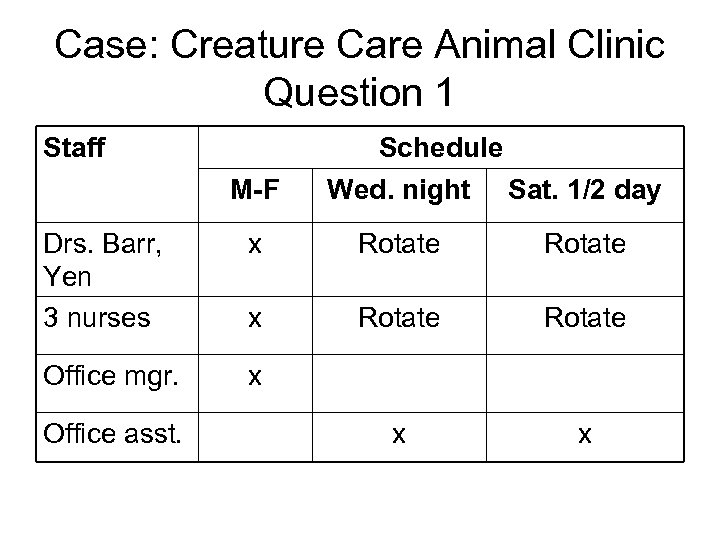The image size is (720, 540).
Task: Select the 'Question 1' title line
Action: pyautogui.click(x=360, y=93)
